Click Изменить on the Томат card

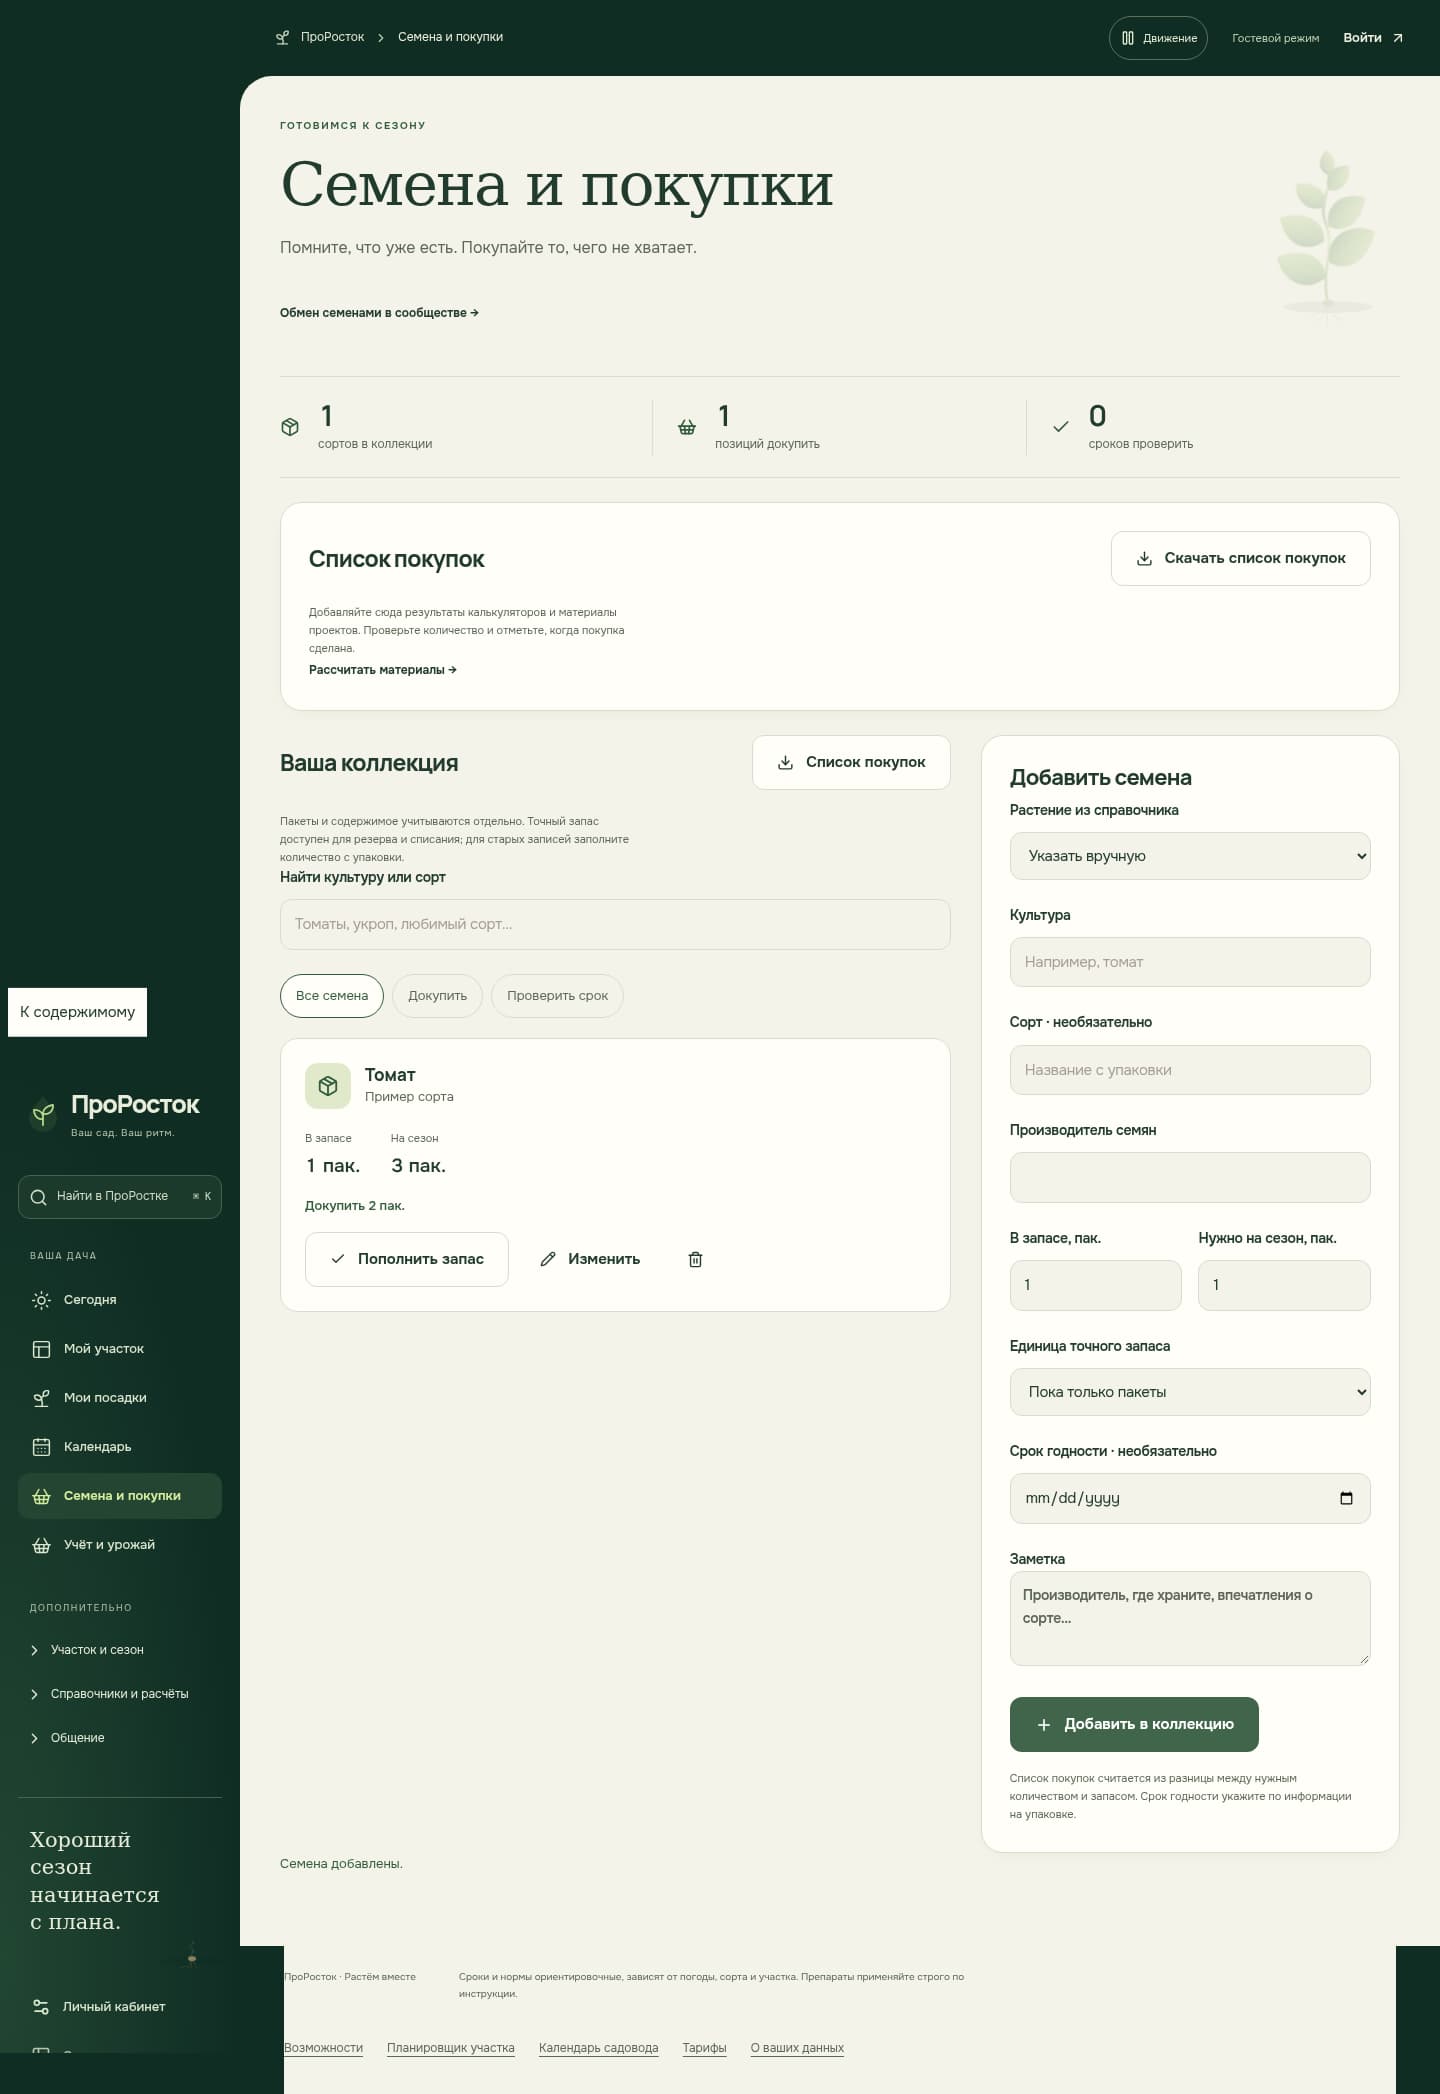pyautogui.click(x=590, y=1259)
